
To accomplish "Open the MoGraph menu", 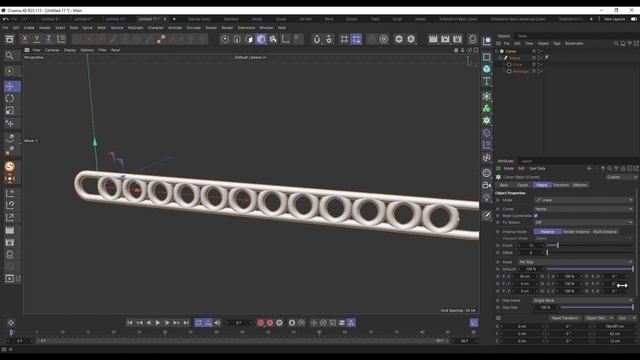I will pyautogui.click(x=136, y=28).
